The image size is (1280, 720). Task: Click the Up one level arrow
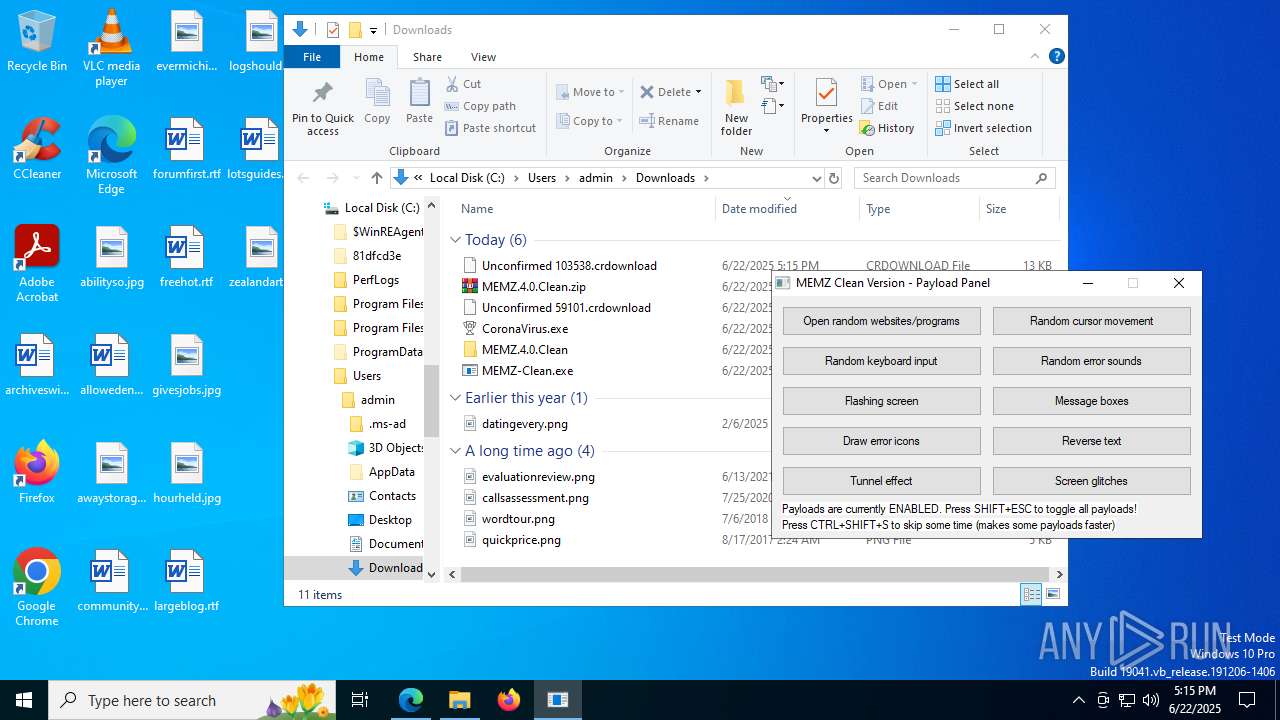tap(376, 178)
